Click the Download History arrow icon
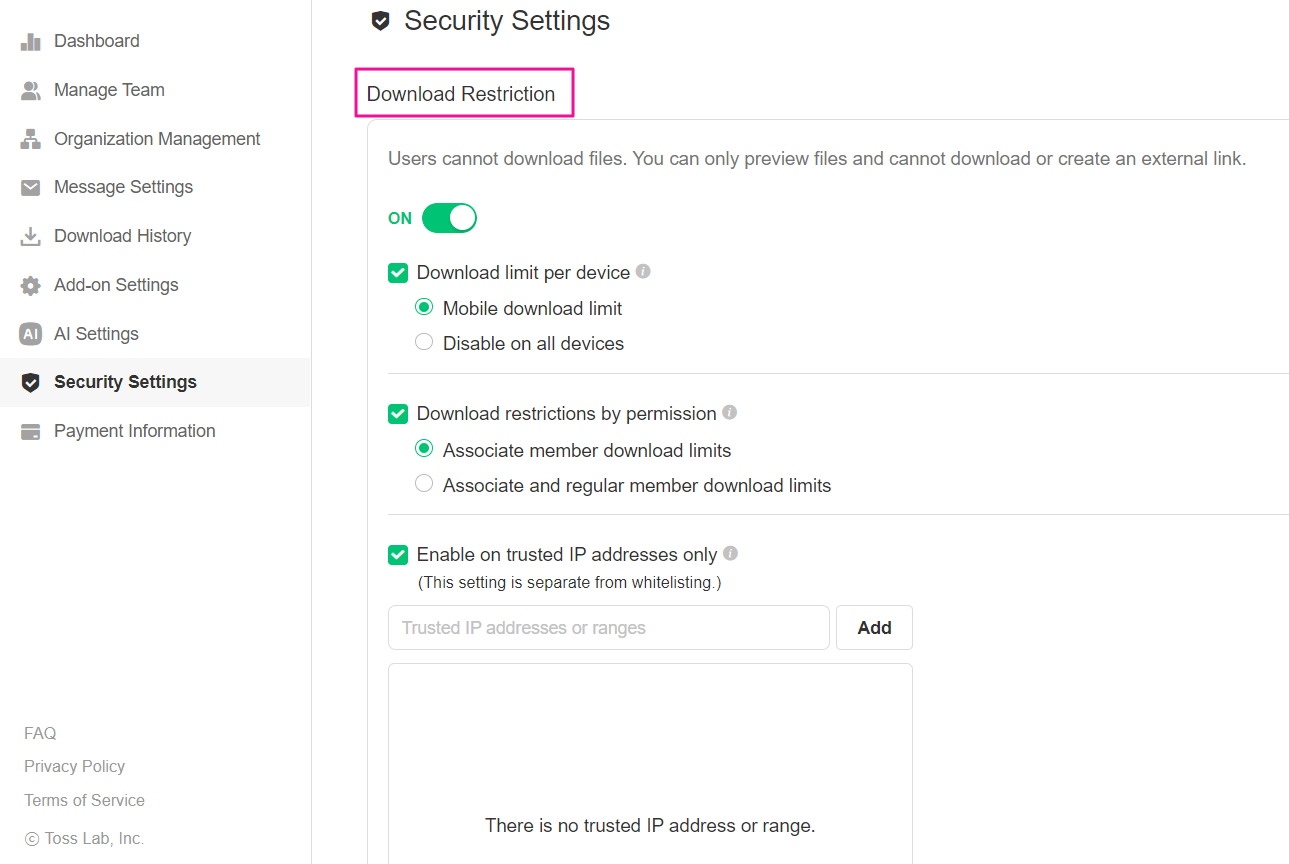Image resolution: width=1289 pixels, height=864 pixels. click(x=31, y=236)
